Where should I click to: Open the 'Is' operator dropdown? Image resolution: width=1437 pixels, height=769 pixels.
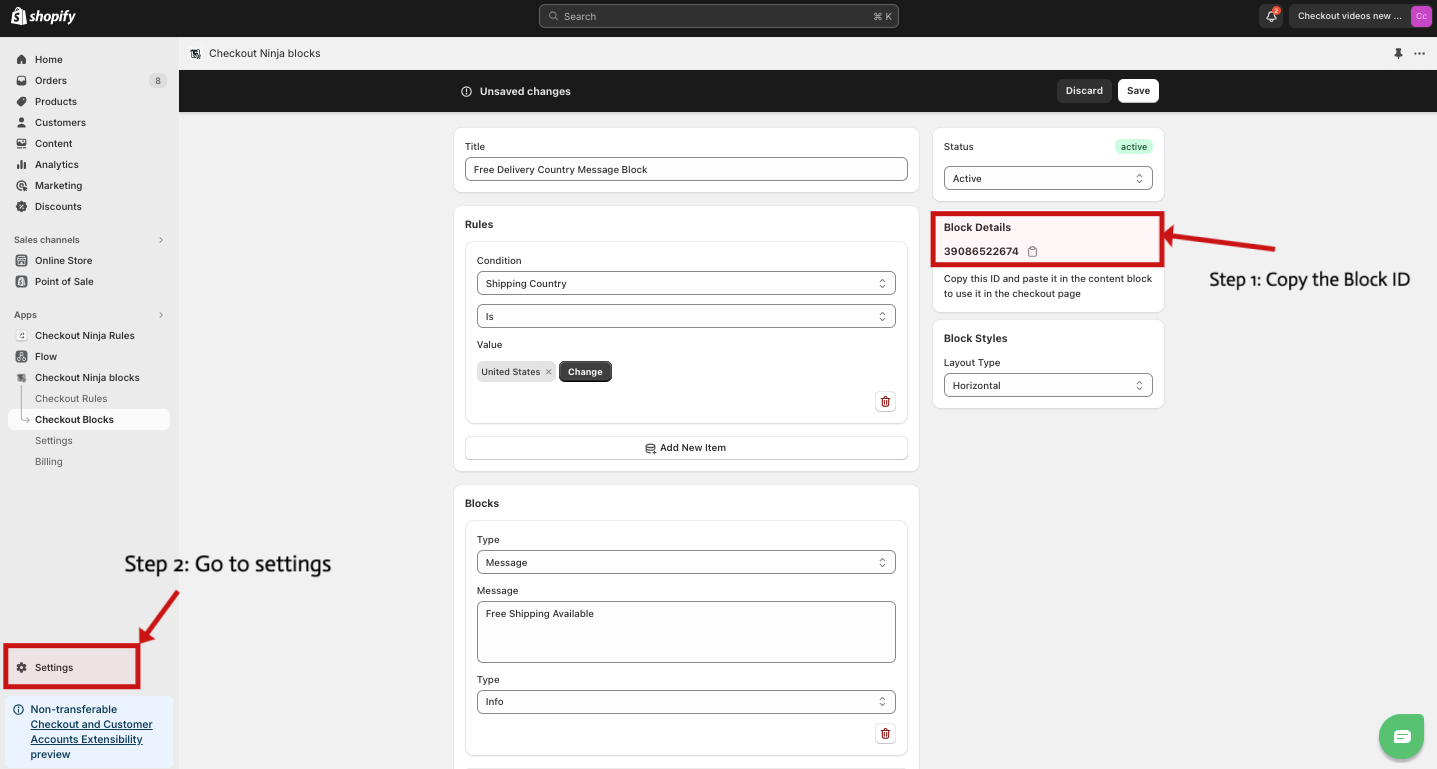686,317
